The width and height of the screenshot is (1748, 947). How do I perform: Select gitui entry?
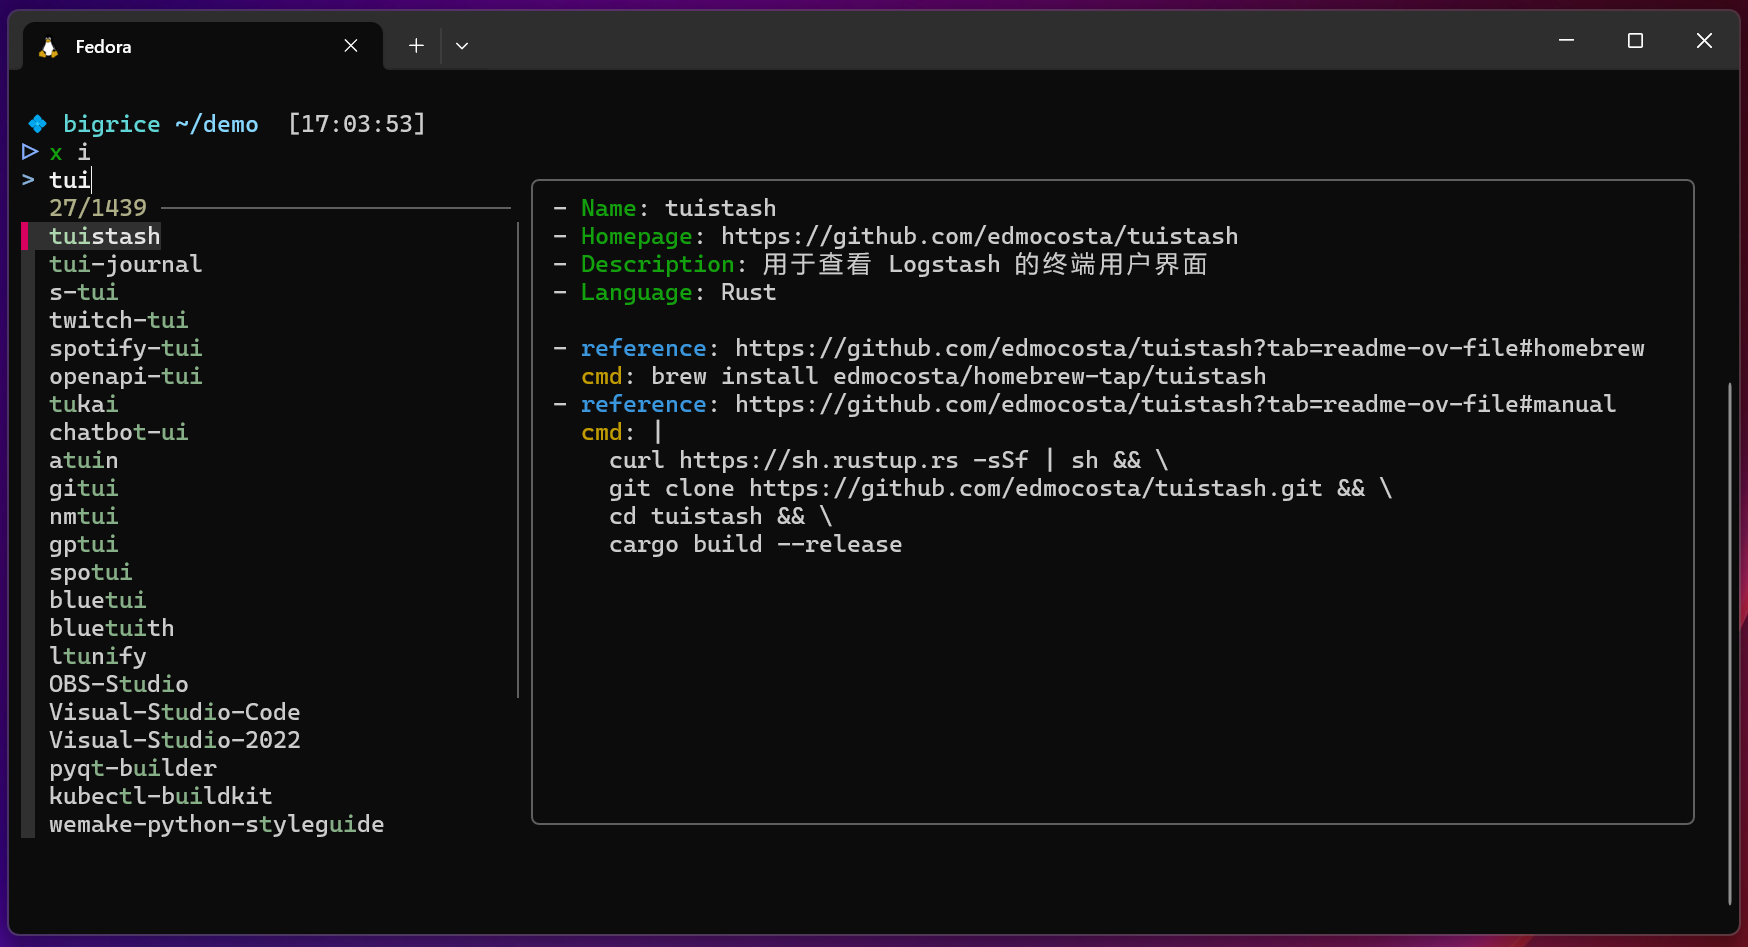pyautogui.click(x=84, y=488)
